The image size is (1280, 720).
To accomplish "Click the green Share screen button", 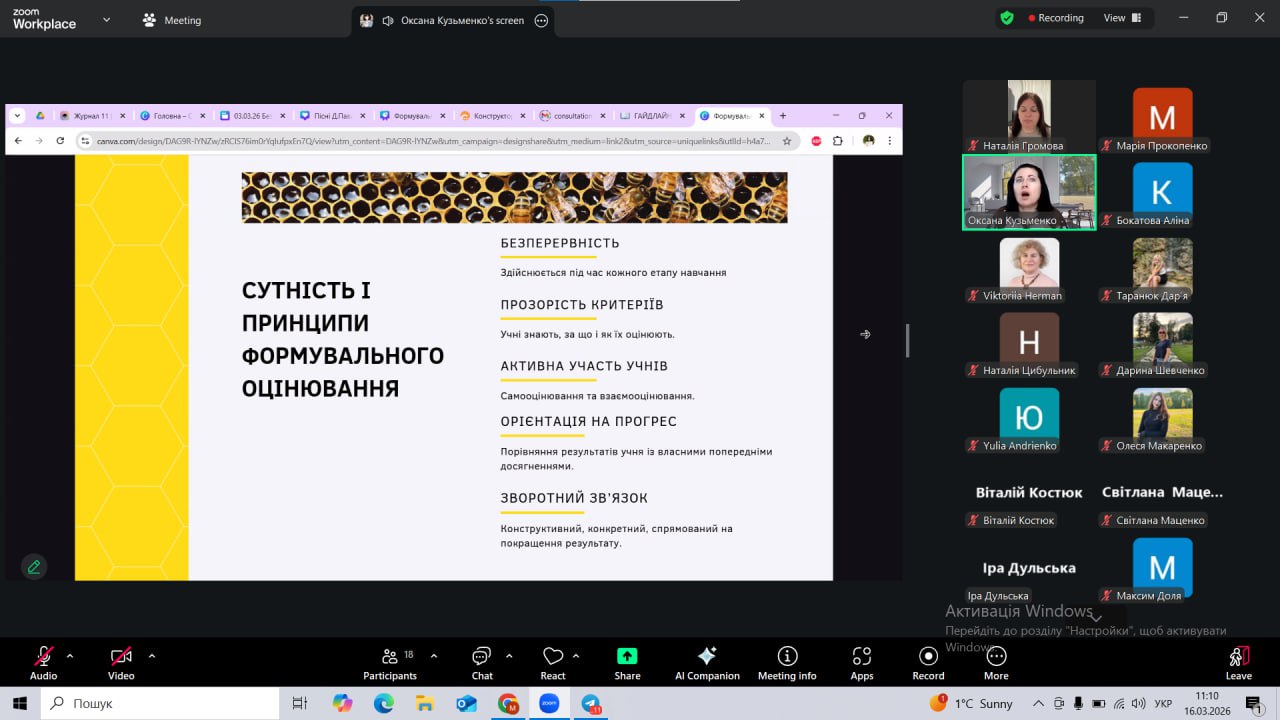I will (627, 662).
